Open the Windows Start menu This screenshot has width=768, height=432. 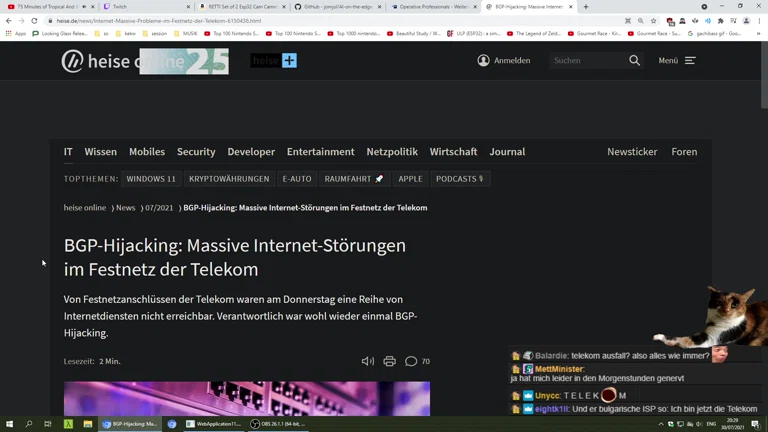pyautogui.click(x=9, y=424)
